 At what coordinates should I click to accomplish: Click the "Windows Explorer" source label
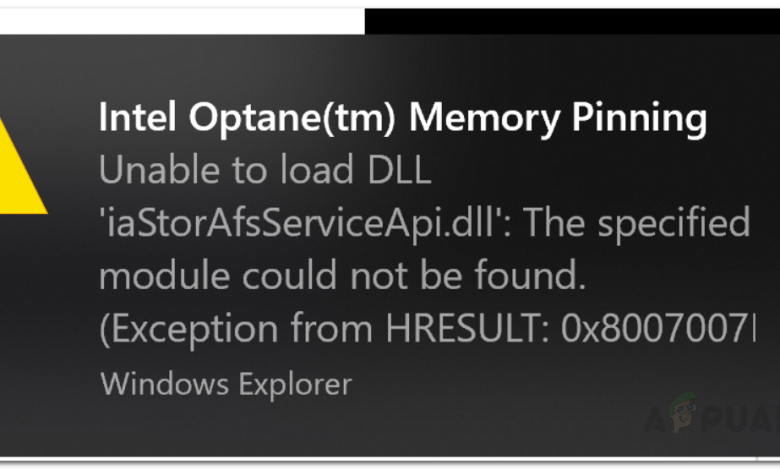pos(225,384)
